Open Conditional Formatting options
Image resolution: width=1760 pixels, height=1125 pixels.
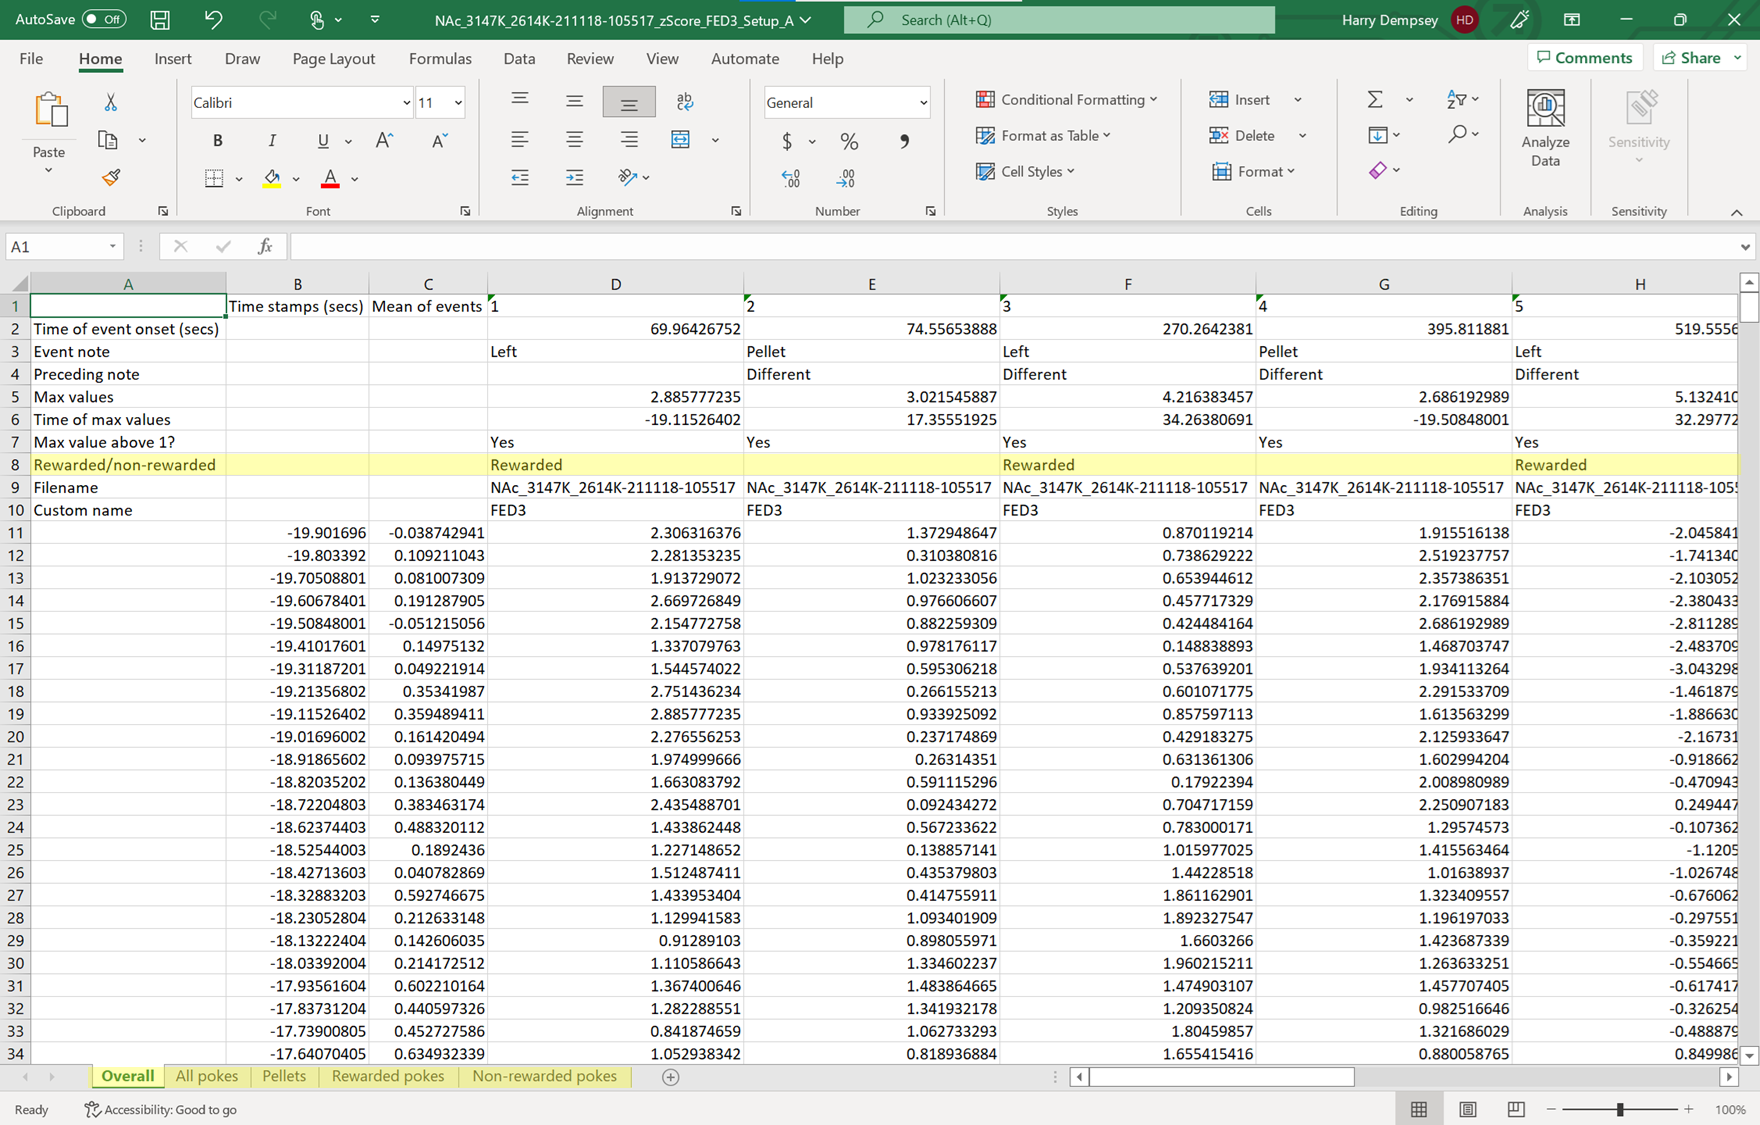1066,99
